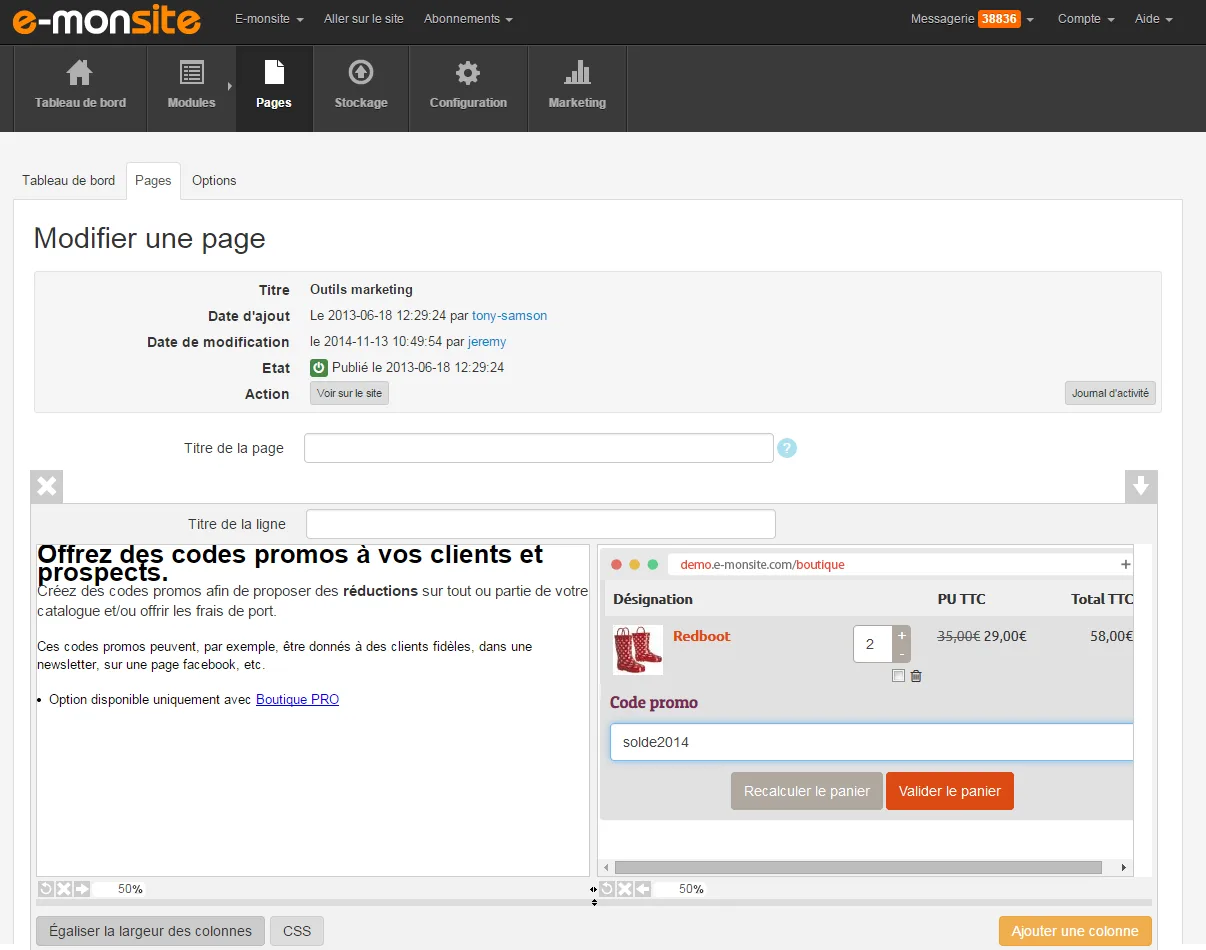Click the help question mark icon
The height and width of the screenshot is (950, 1206).
(787, 449)
